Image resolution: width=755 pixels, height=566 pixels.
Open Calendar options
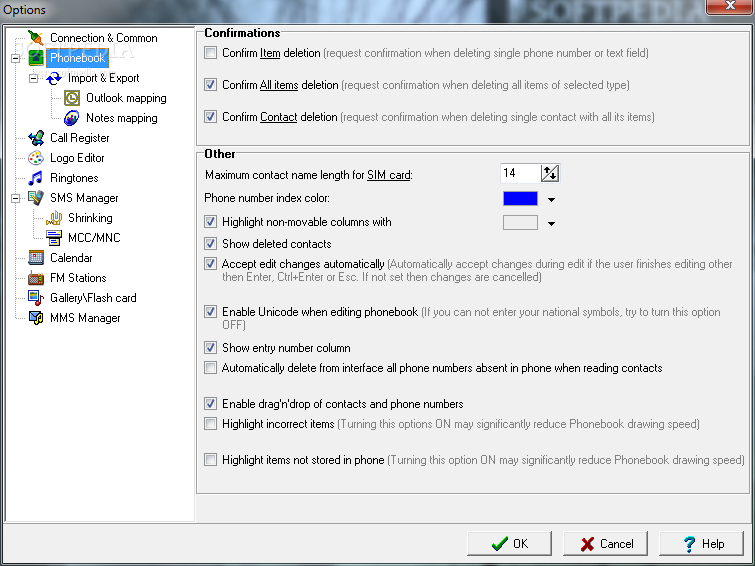71,258
